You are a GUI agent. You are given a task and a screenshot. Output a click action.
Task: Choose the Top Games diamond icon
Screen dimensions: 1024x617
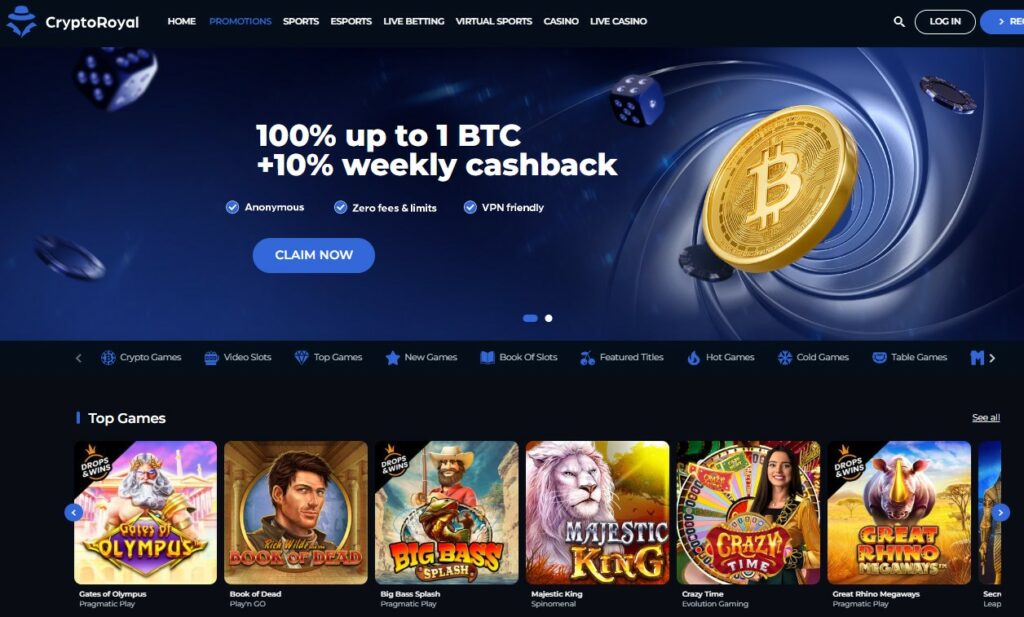coord(301,358)
